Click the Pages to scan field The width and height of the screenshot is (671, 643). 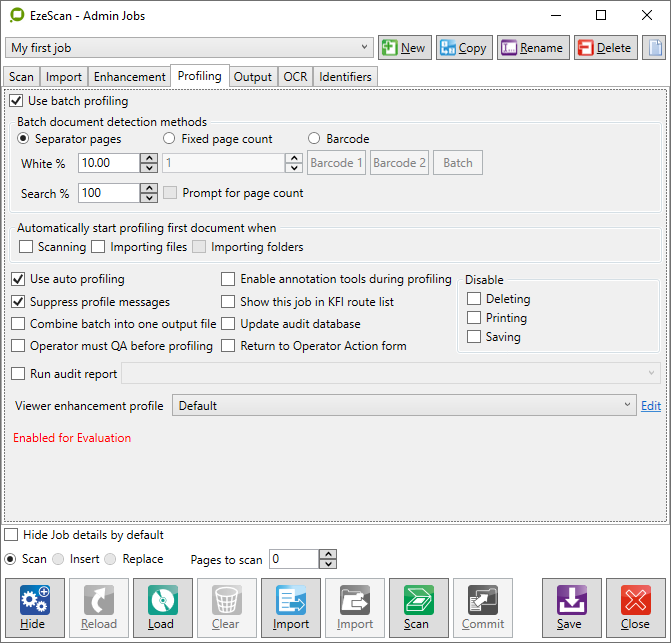(x=293, y=559)
